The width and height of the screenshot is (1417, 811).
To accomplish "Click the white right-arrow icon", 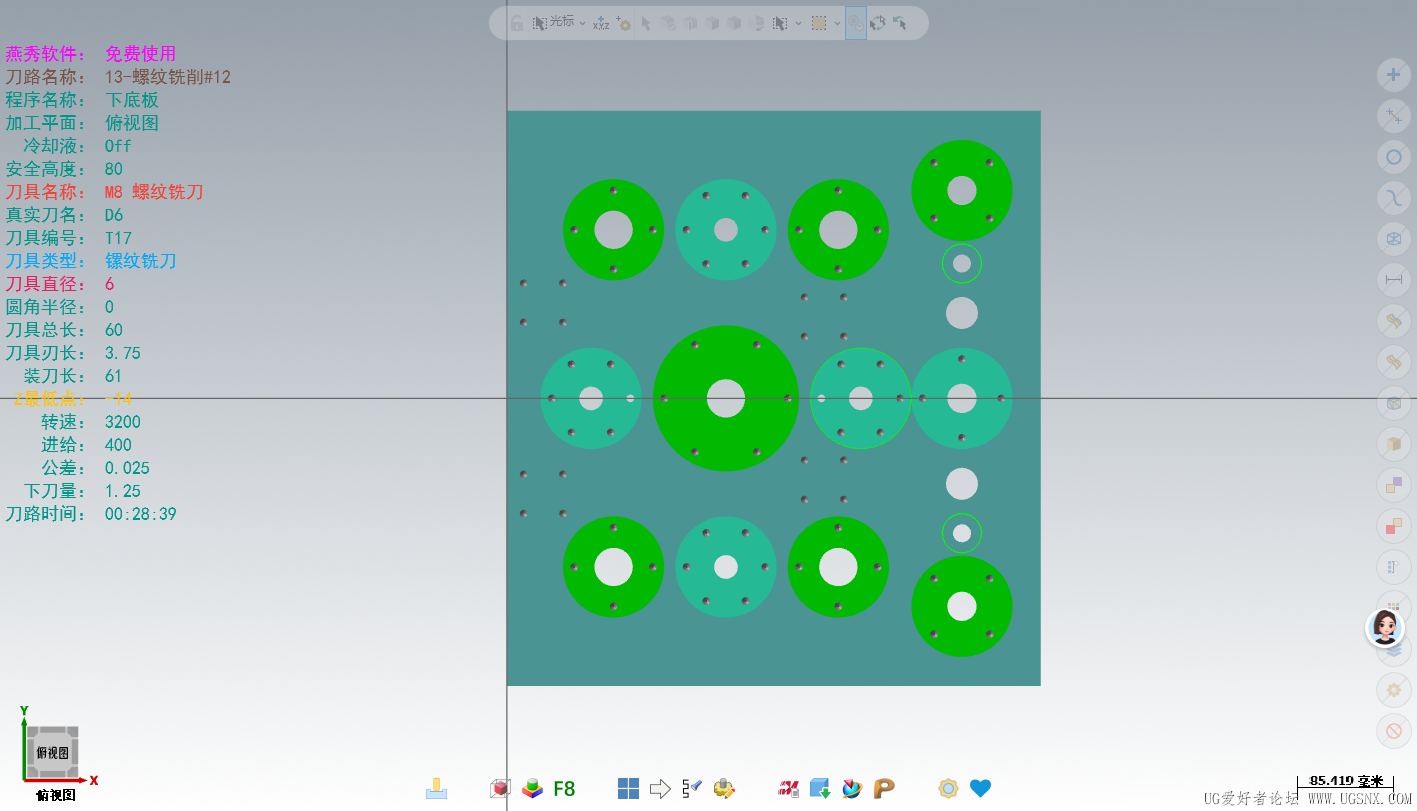I will (x=660, y=789).
